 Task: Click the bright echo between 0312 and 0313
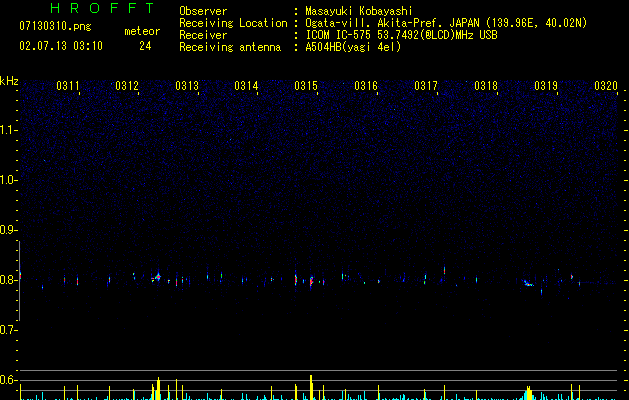point(158,277)
